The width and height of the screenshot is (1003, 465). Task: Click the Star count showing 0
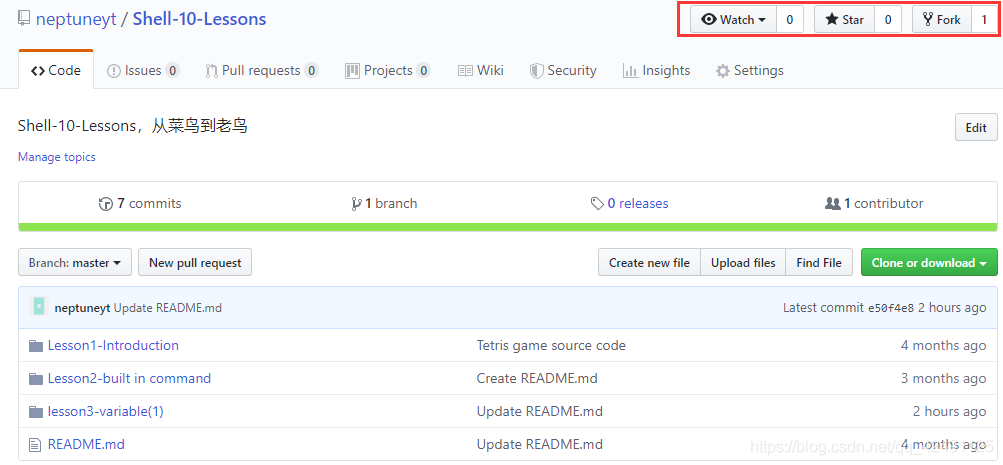[x=888, y=20]
